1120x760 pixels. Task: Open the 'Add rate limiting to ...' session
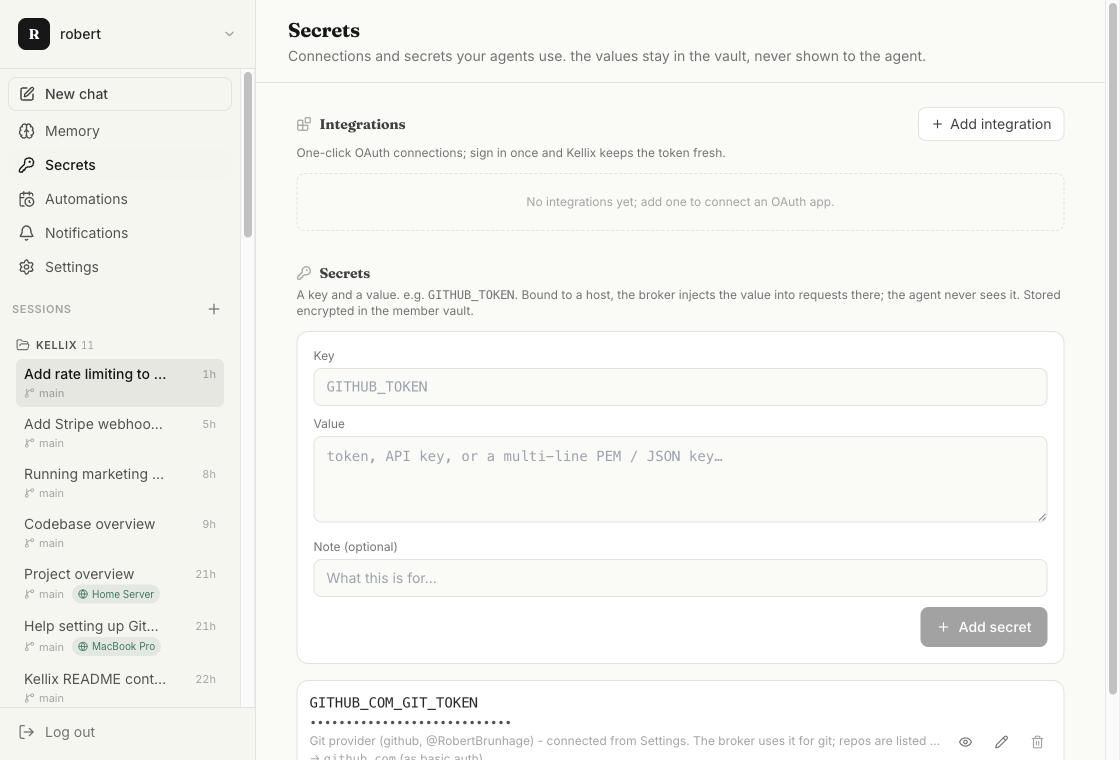coord(120,383)
